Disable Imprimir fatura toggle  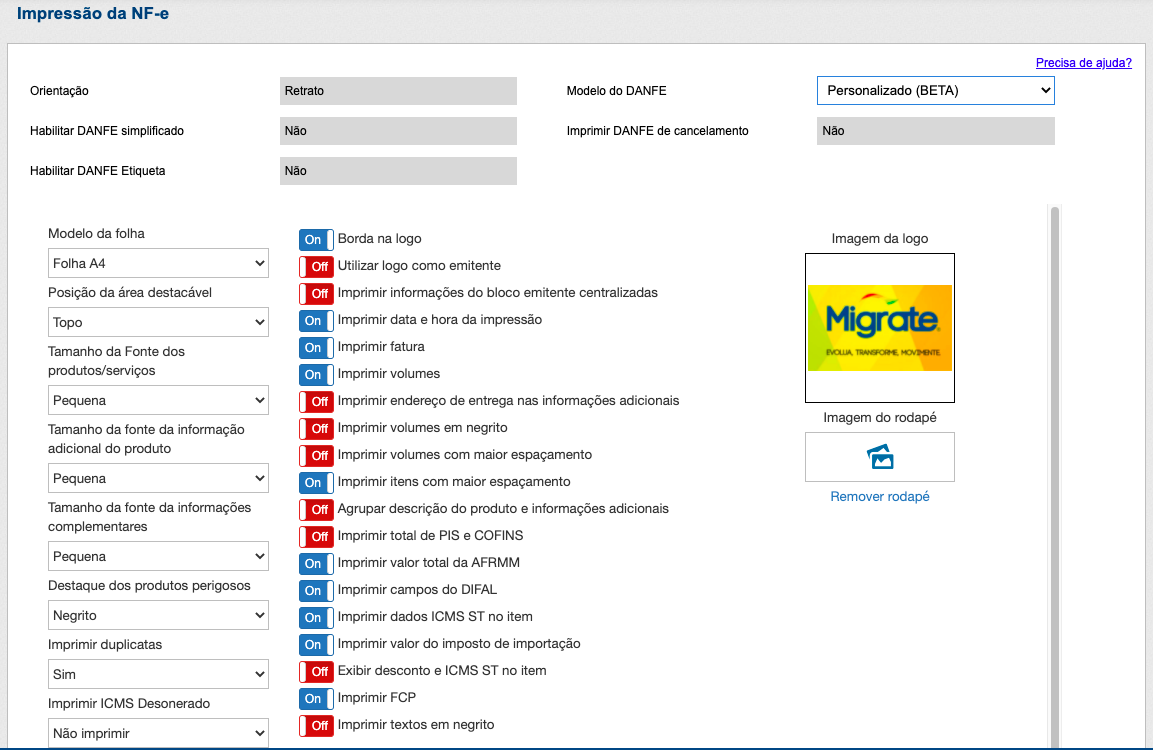coord(316,348)
